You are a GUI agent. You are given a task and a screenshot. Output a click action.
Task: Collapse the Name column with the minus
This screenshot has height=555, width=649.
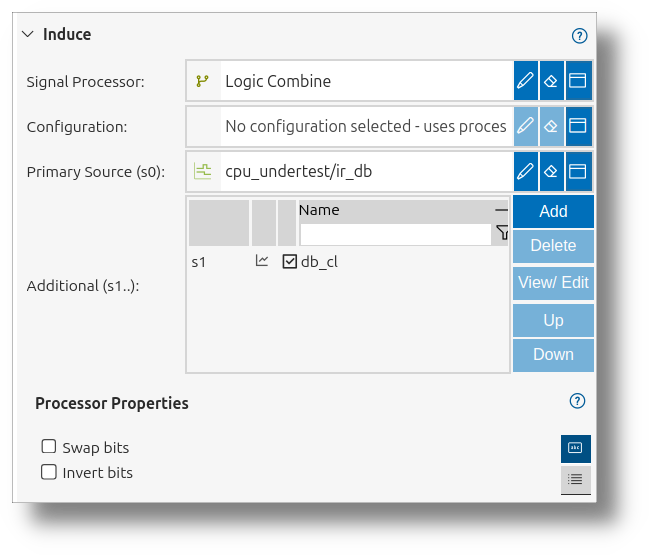[501, 210]
